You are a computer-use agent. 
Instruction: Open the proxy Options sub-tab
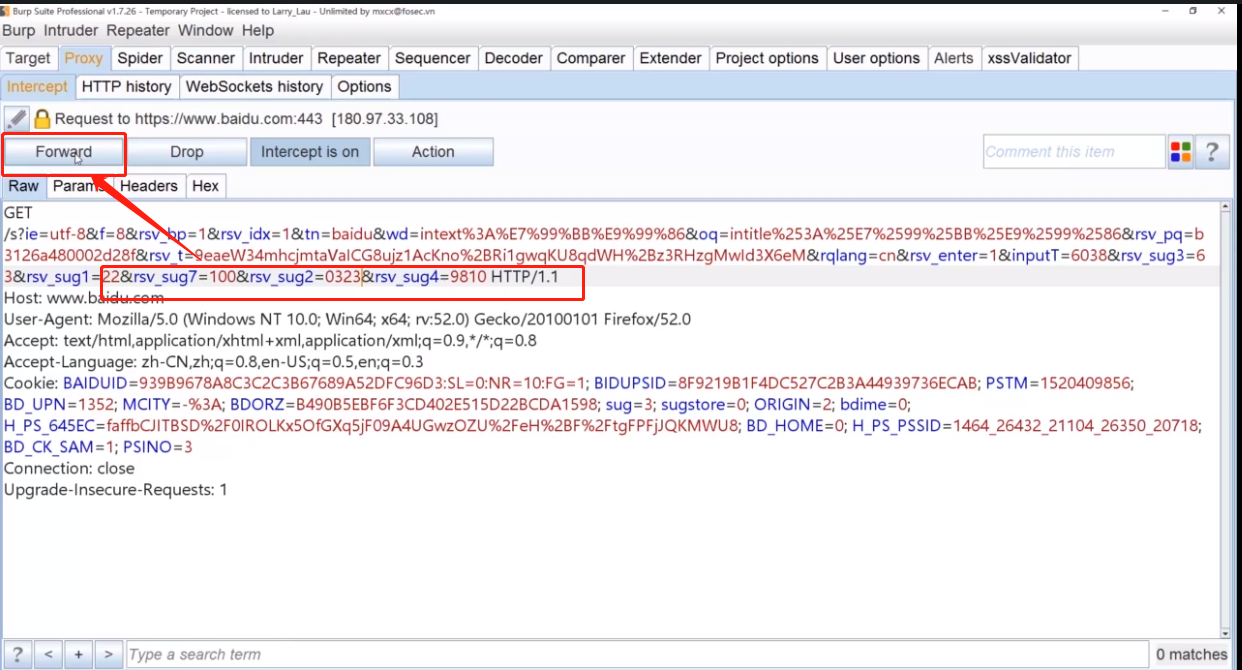click(x=365, y=86)
